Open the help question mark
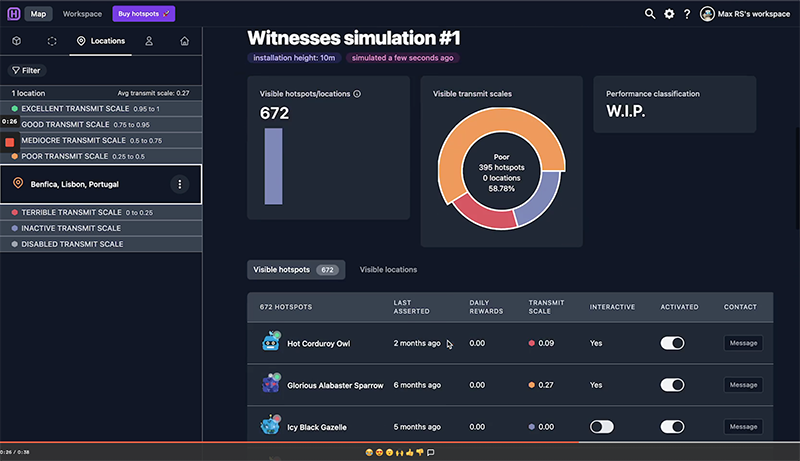The image size is (800, 461). 687,14
